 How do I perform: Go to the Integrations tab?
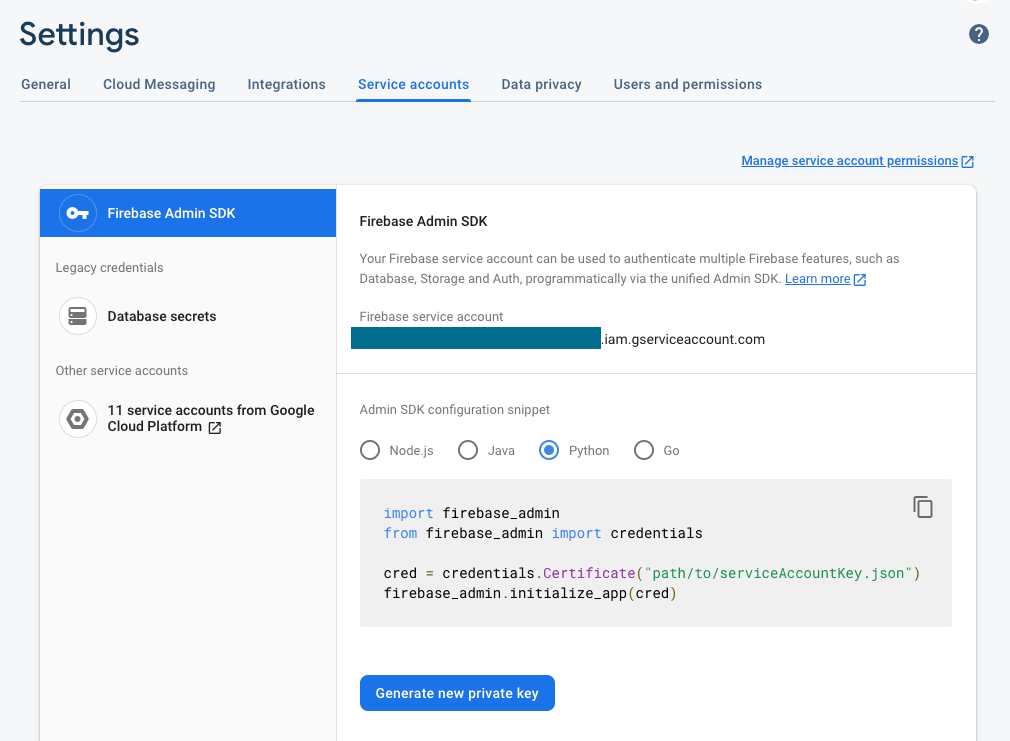pos(287,84)
